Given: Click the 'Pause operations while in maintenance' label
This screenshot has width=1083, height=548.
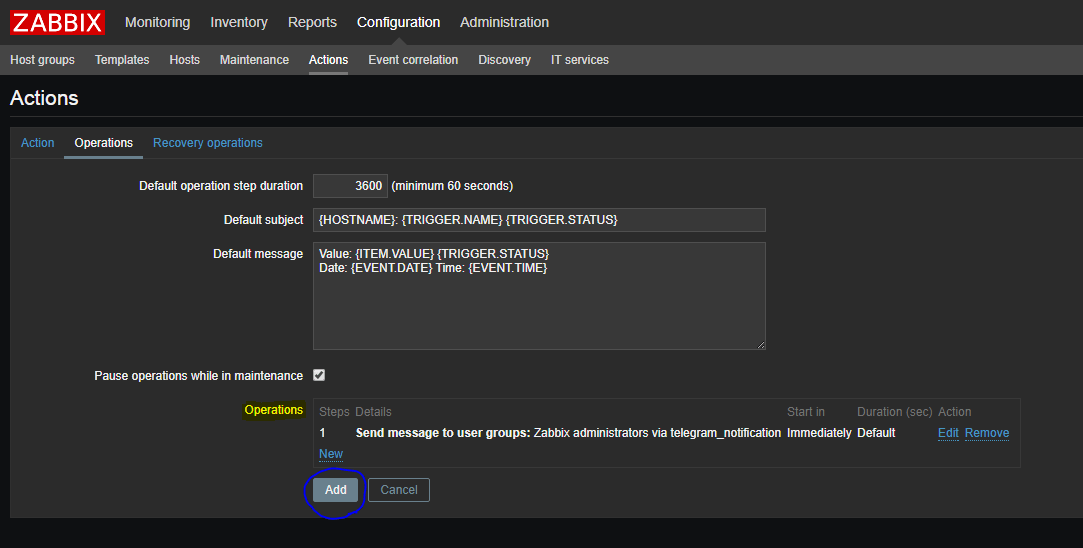Looking at the screenshot, I should tap(198, 376).
